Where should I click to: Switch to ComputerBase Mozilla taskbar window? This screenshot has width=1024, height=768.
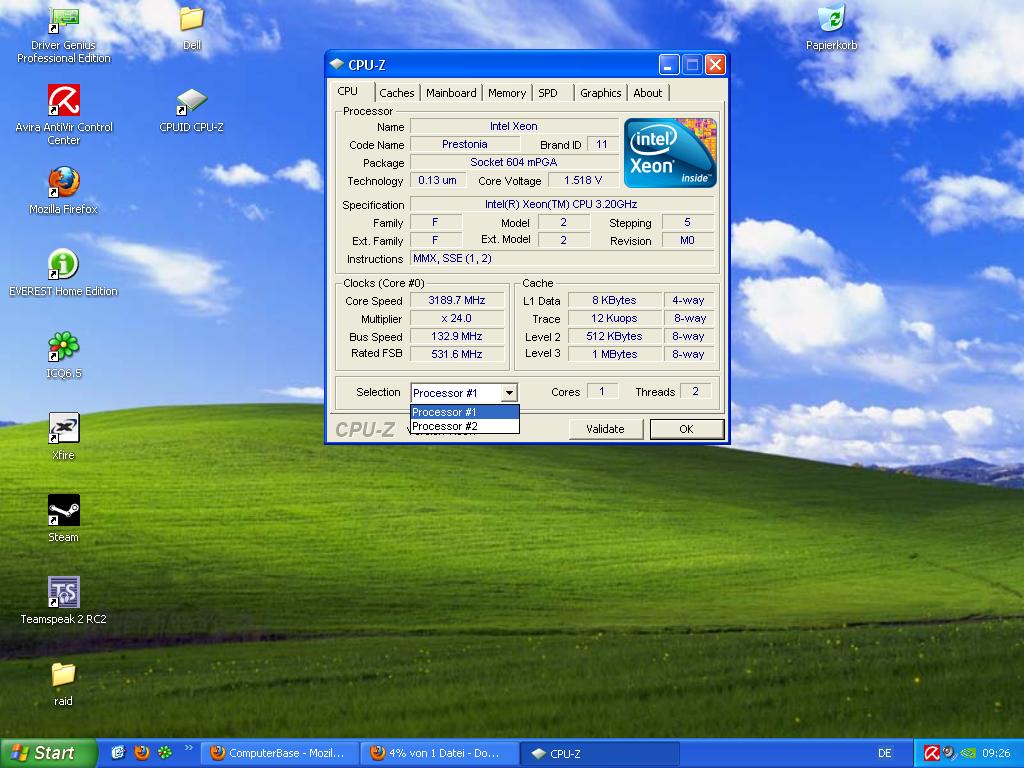(280, 753)
